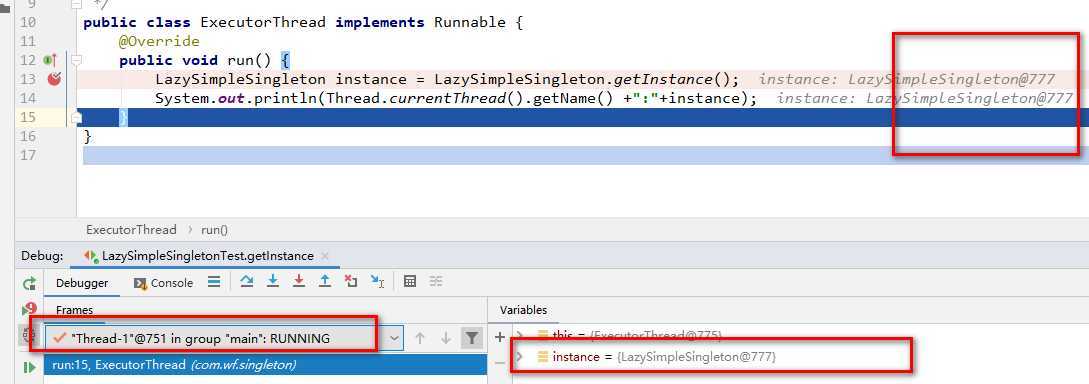
Task: Click the Drop Frame icon
Action: (x=351, y=281)
